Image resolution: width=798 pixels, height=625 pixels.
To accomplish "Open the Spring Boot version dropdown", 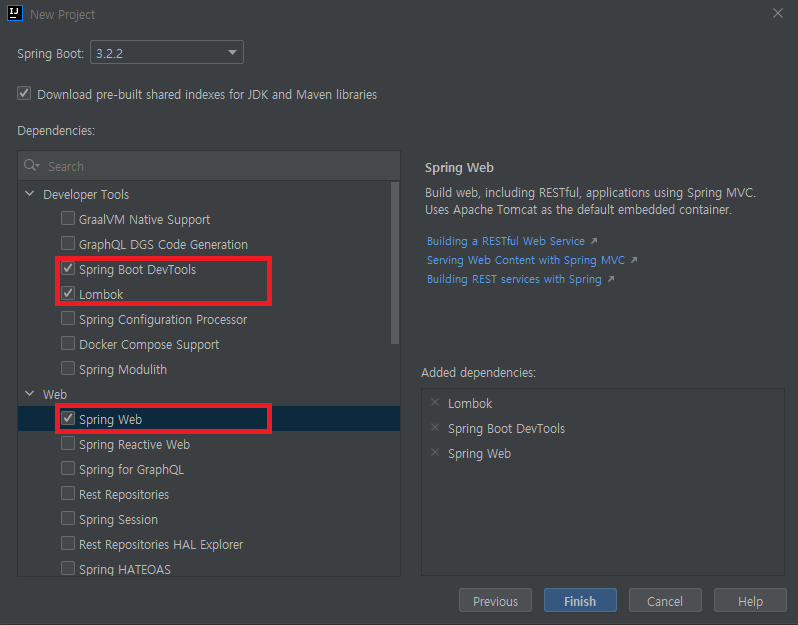I will pyautogui.click(x=167, y=52).
